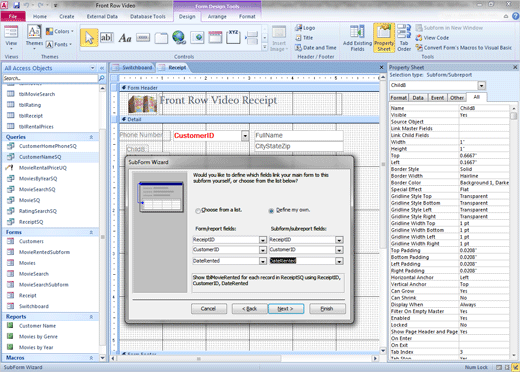Open All Access Objects menu arrow
This screenshot has height=372, width=520.
point(92,68)
